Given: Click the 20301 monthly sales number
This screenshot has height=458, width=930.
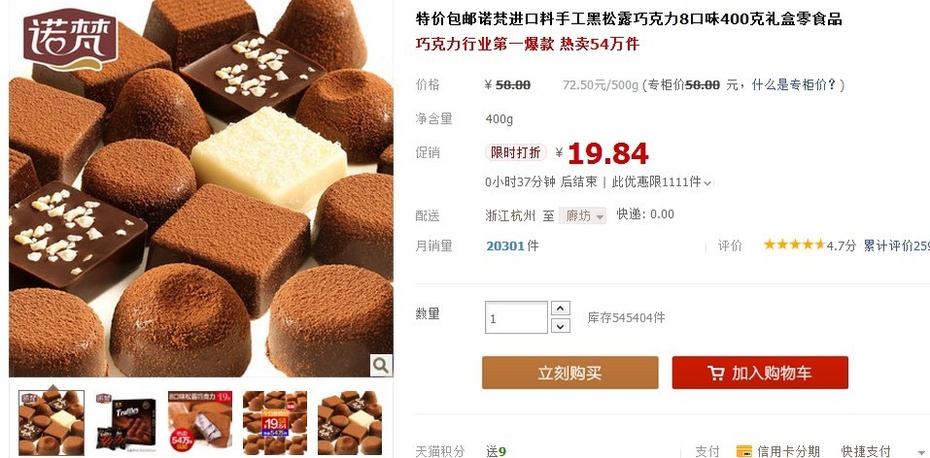Looking at the screenshot, I should pos(505,246).
